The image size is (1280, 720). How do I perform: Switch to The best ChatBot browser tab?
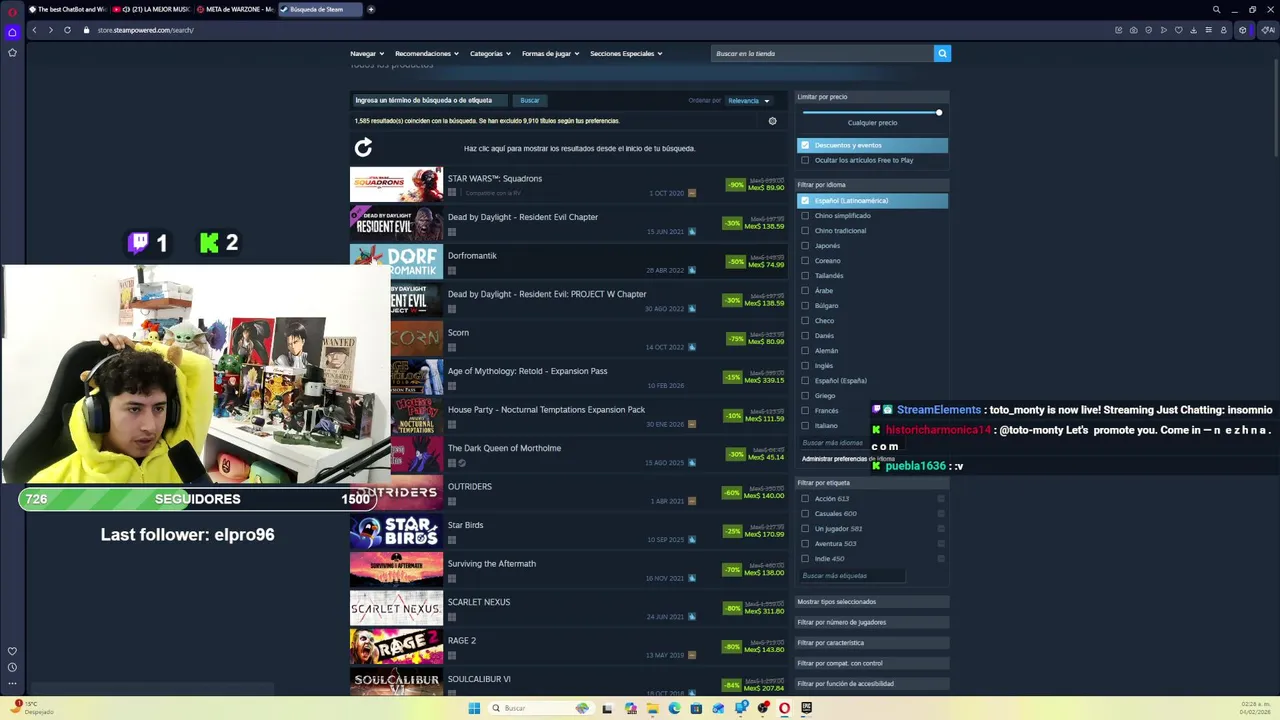67,9
